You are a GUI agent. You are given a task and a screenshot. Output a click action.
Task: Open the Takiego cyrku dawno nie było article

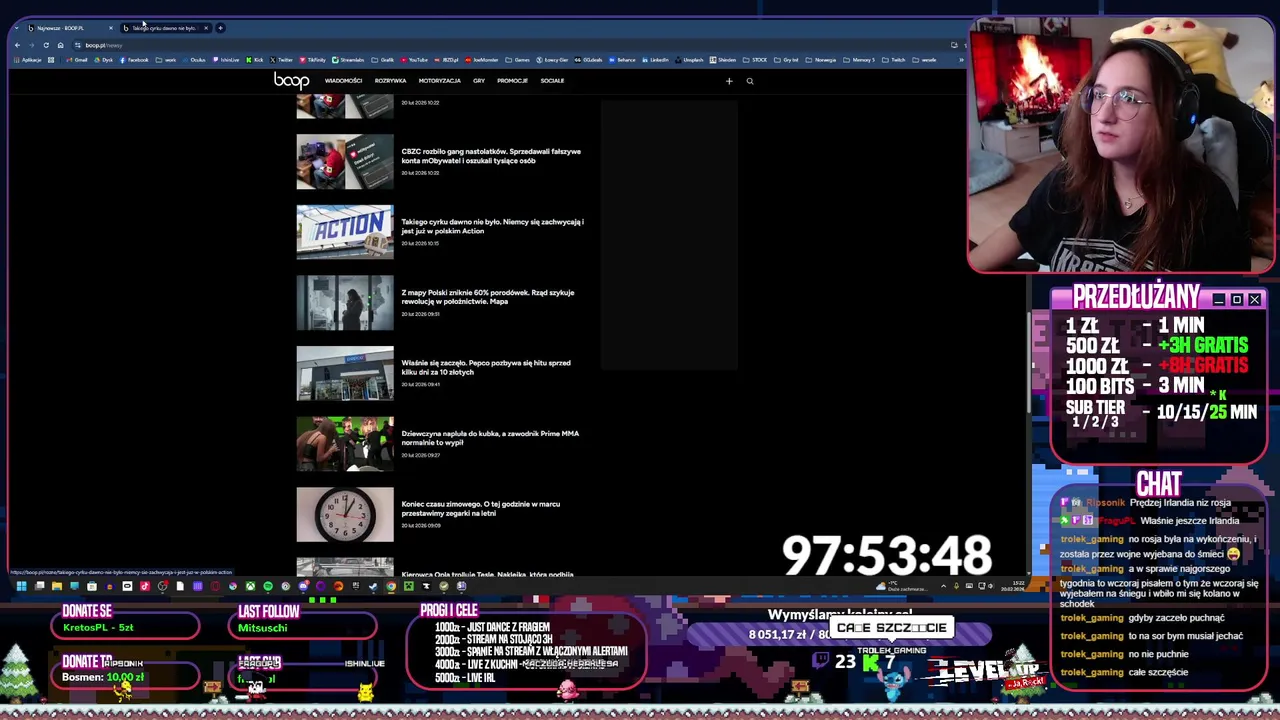(492, 226)
